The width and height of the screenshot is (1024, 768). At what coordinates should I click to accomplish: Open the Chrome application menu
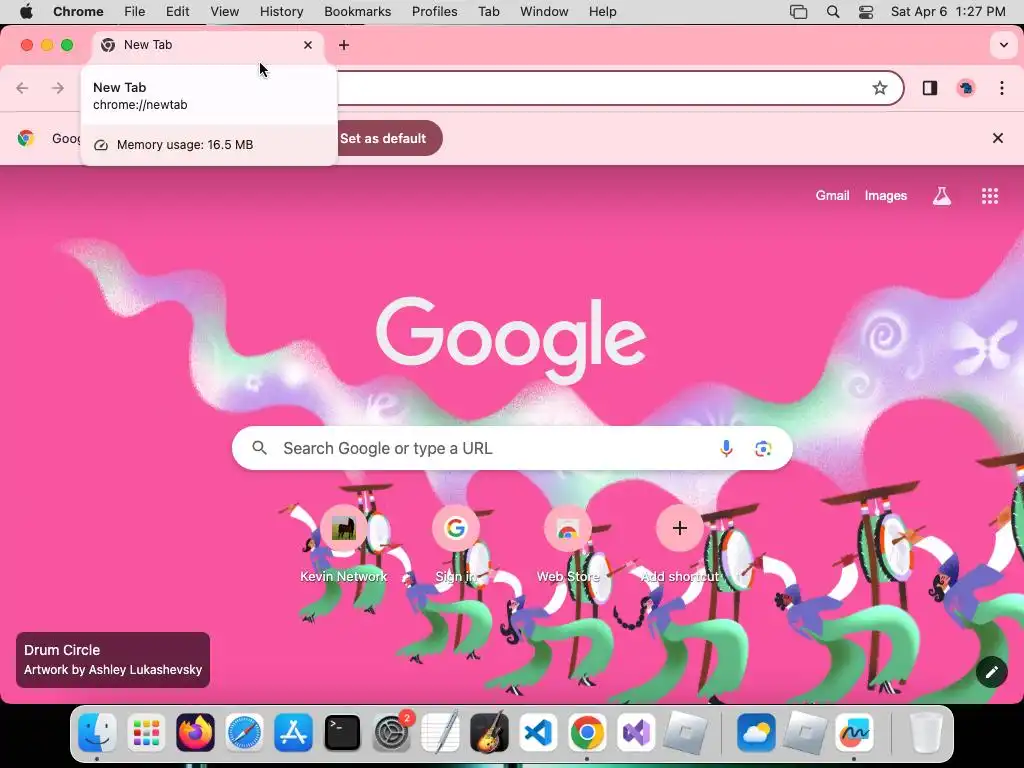click(x=78, y=11)
